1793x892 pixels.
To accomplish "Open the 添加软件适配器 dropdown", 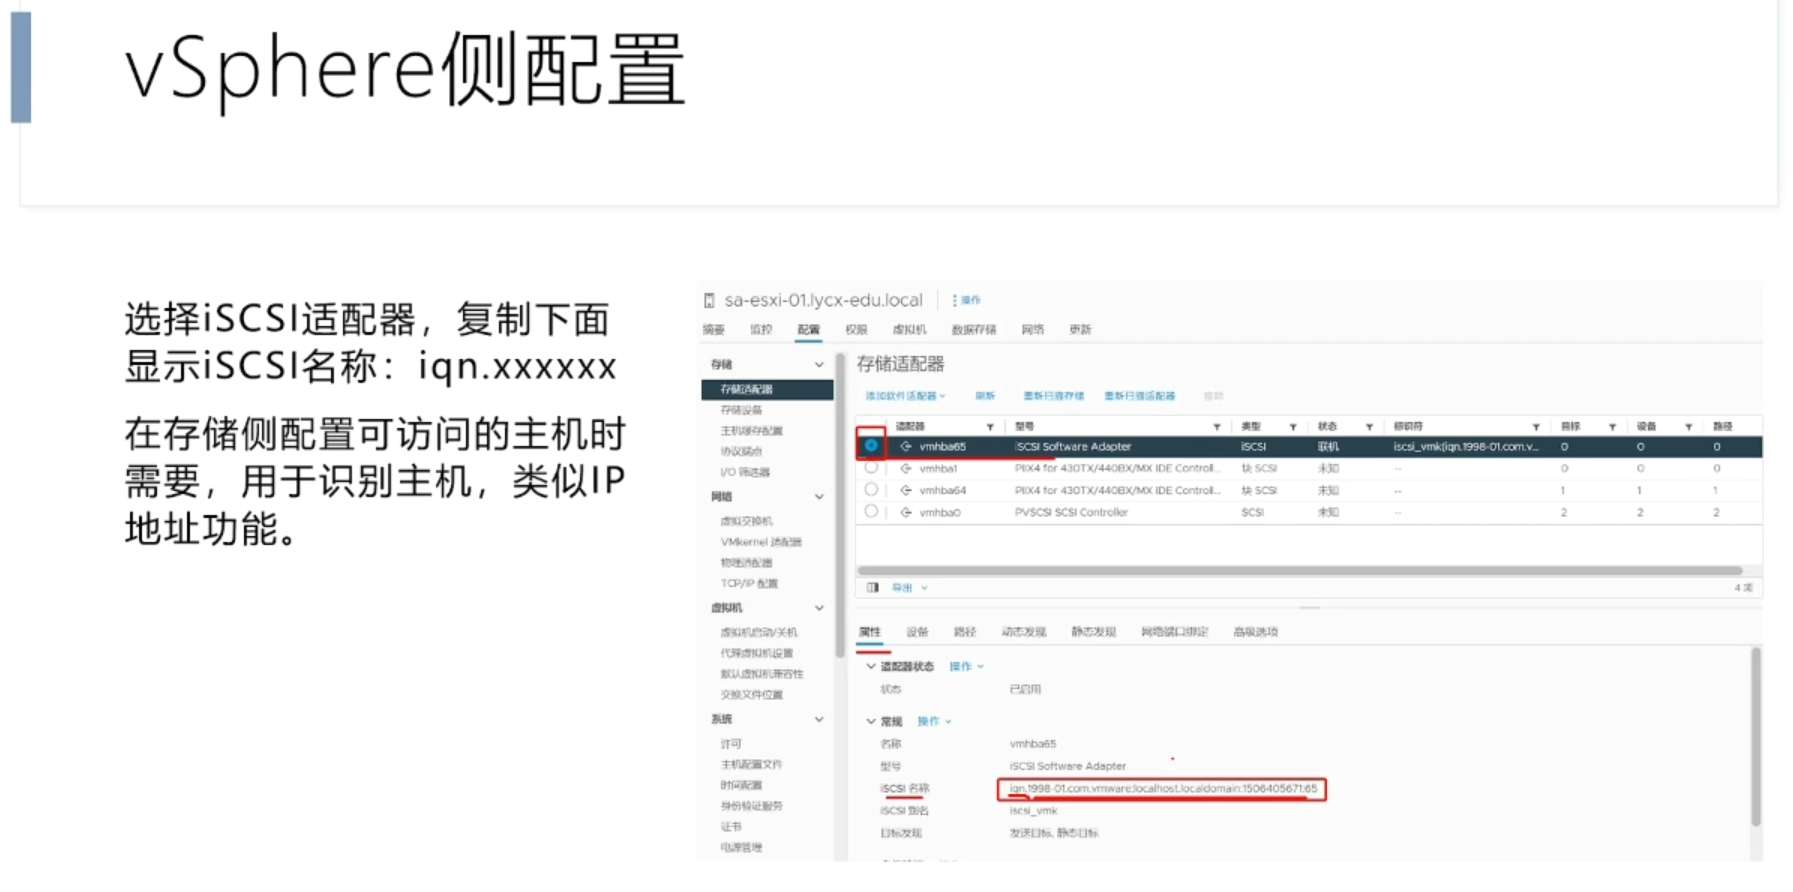I will pyautogui.click(x=905, y=396).
